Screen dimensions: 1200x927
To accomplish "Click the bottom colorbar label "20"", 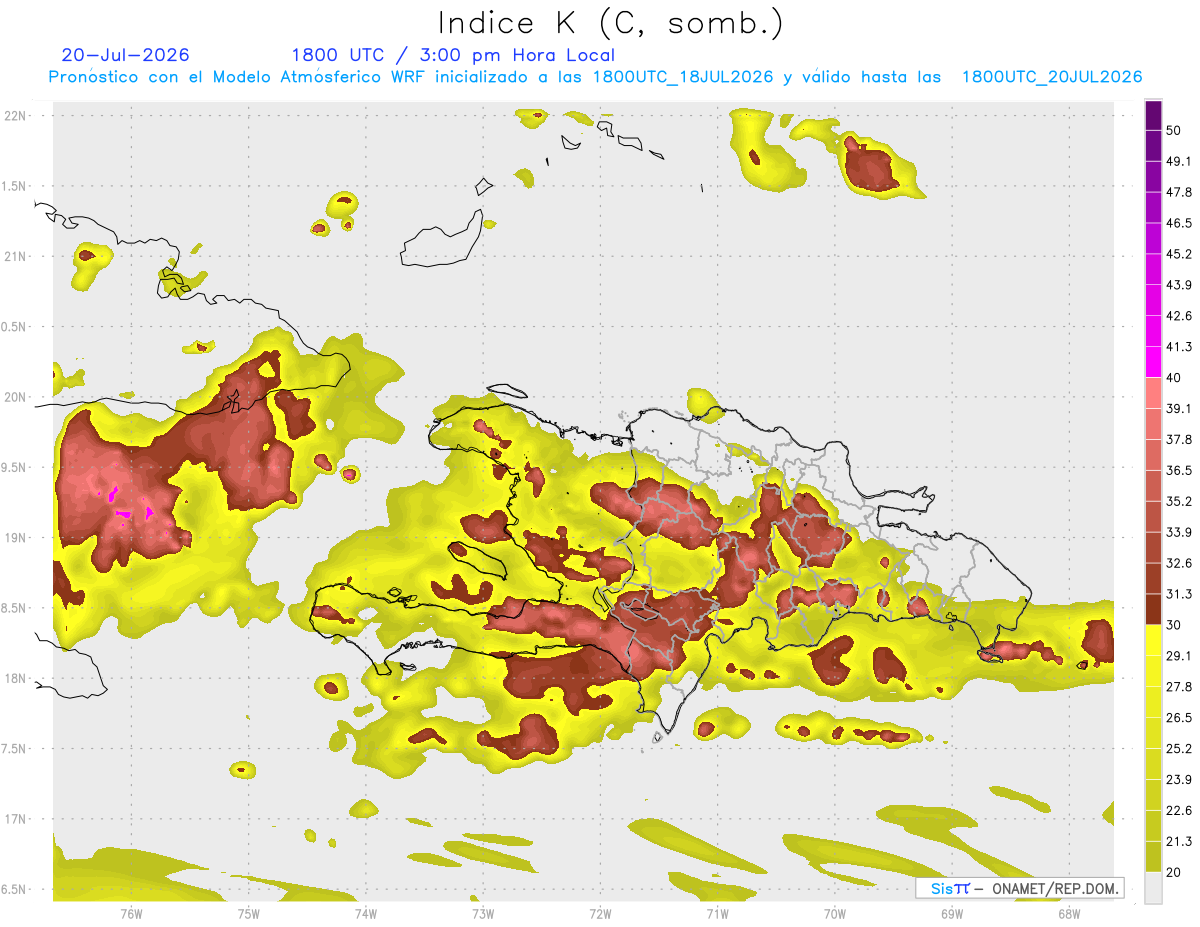I will pos(1174,872).
